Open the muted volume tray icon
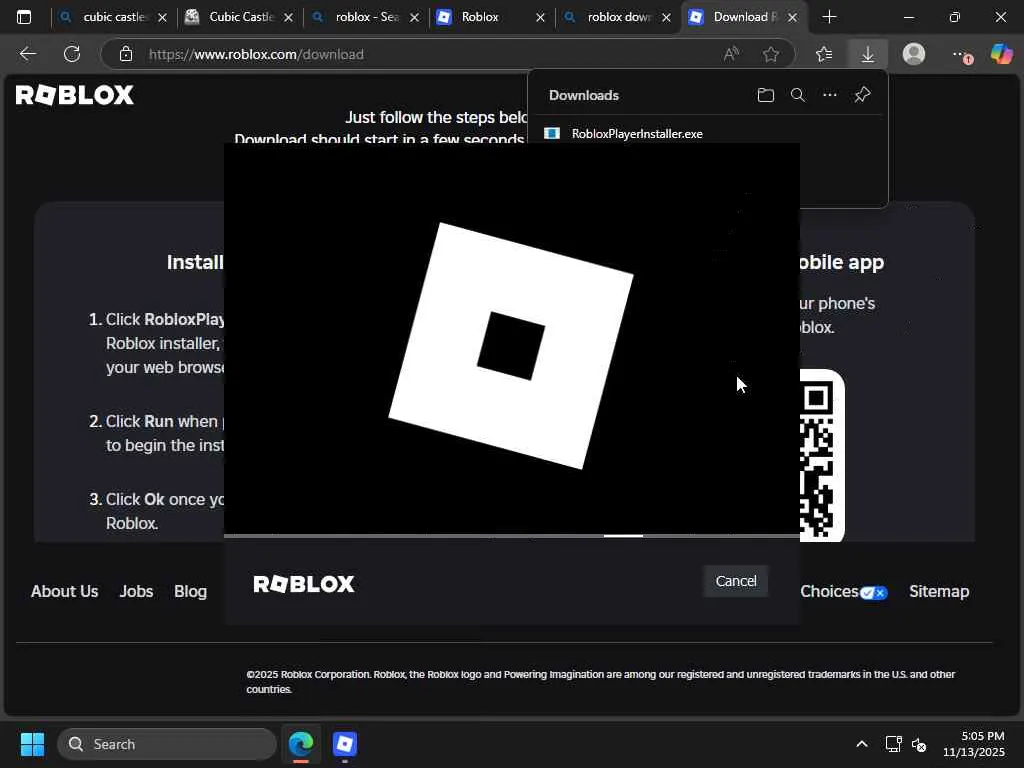The width and height of the screenshot is (1024, 768). pos(919,744)
